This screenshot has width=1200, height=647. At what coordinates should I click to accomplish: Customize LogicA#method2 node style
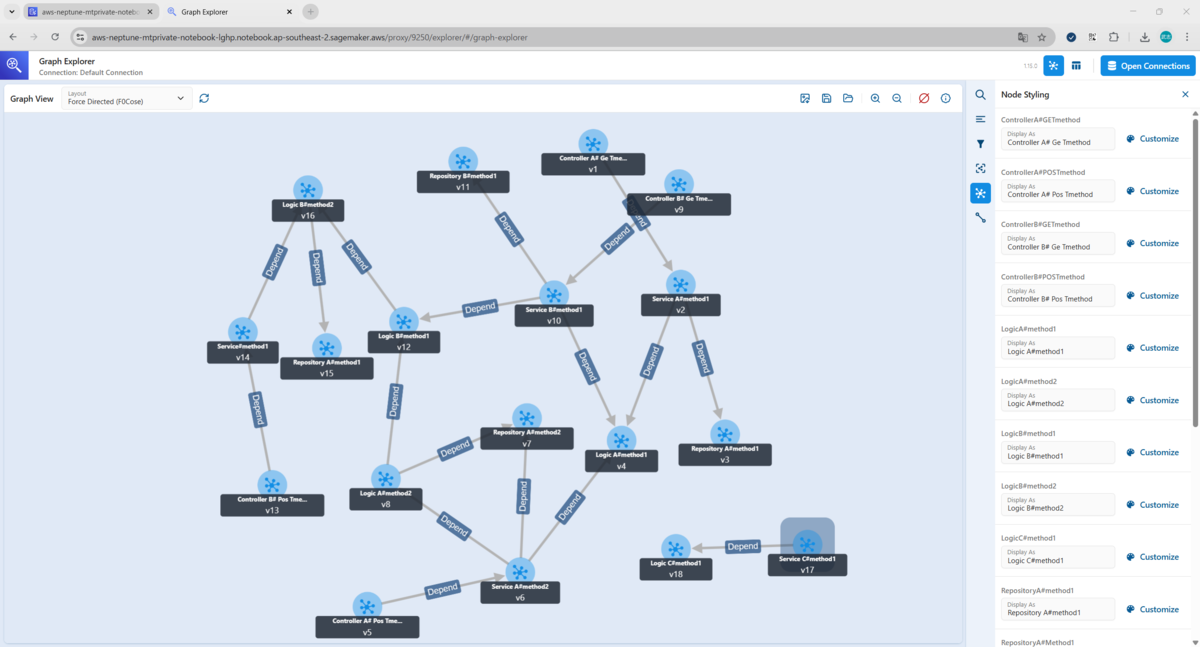(1152, 400)
